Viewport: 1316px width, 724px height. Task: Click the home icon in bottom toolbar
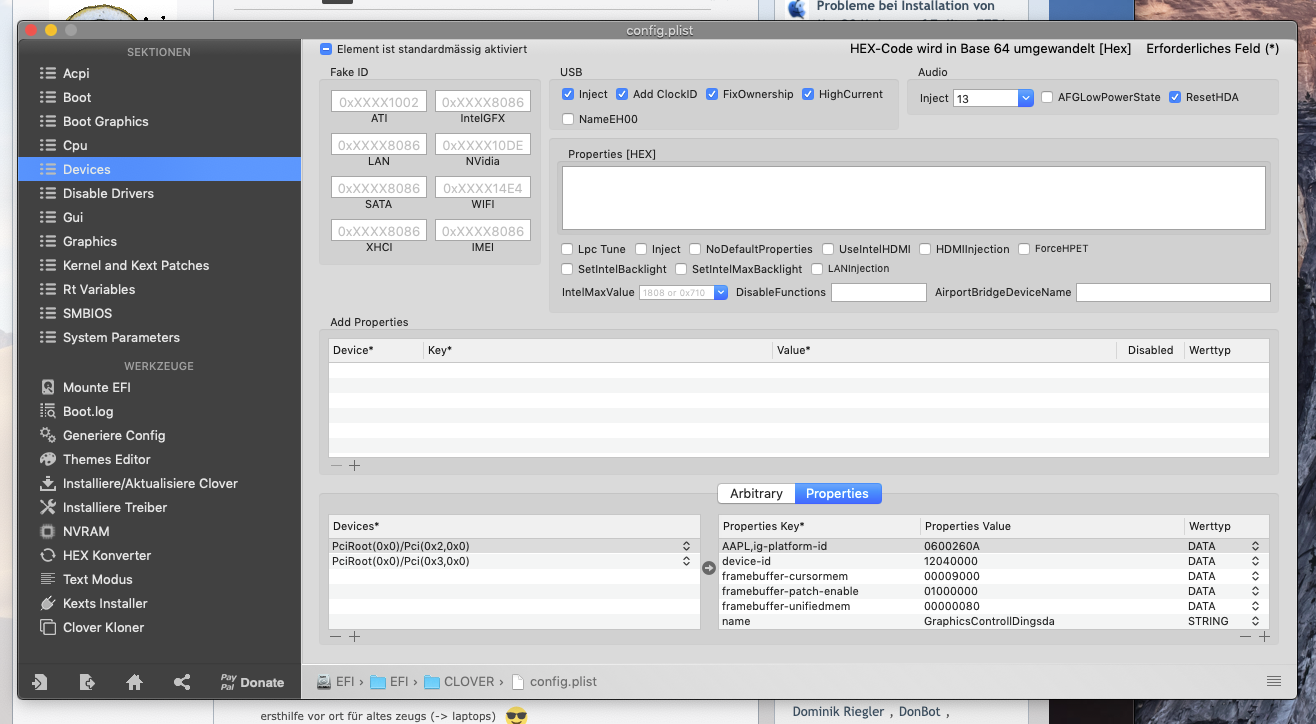[134, 682]
